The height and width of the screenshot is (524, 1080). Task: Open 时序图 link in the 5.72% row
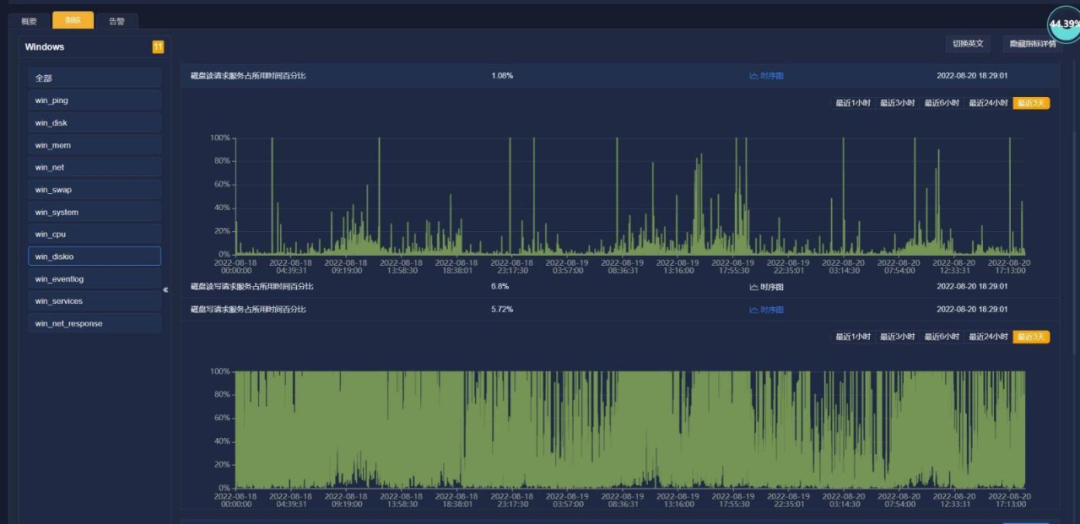click(766, 310)
